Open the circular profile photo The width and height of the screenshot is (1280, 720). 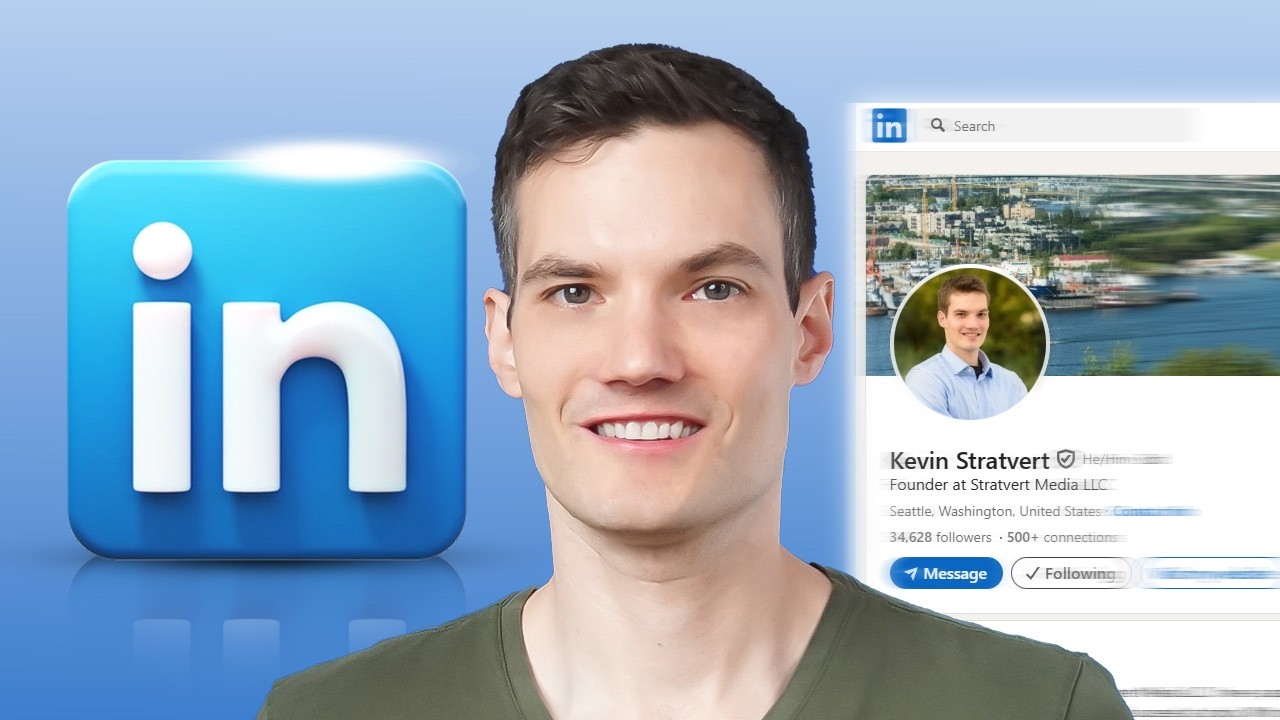pyautogui.click(x=969, y=344)
